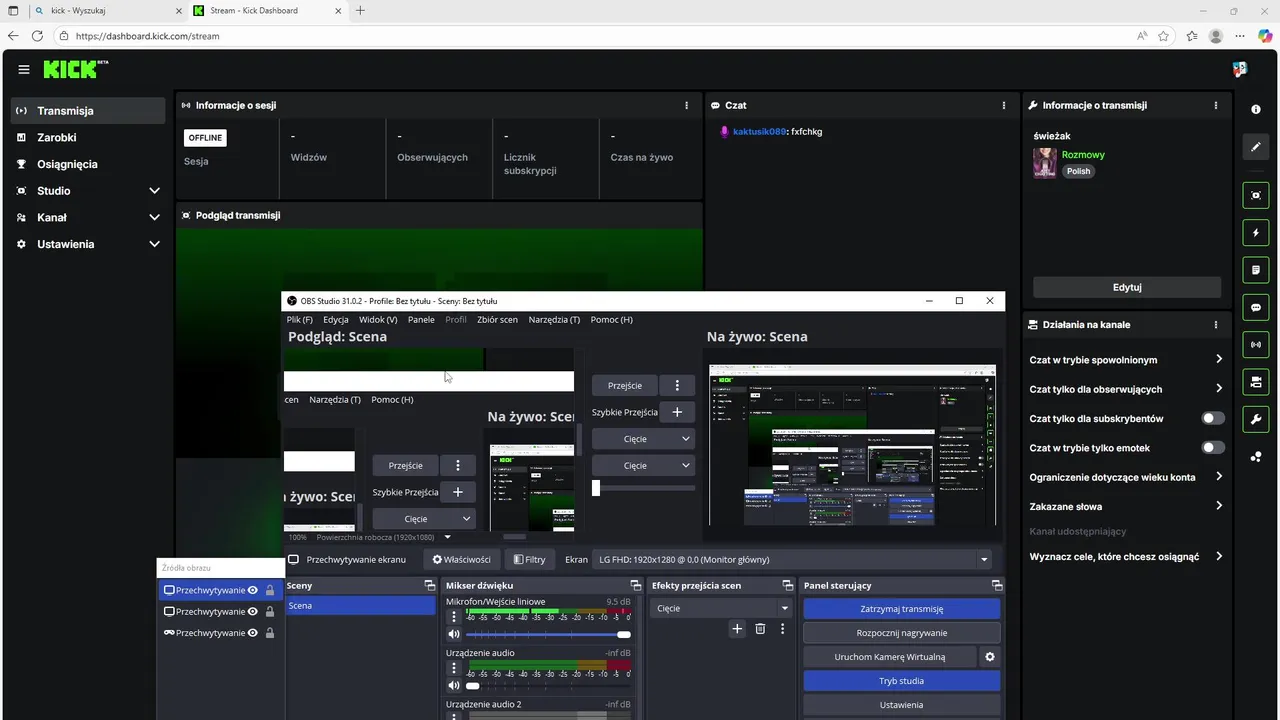1280x720 pixels.
Task: Open Filtry for selected source
Action: click(x=529, y=560)
